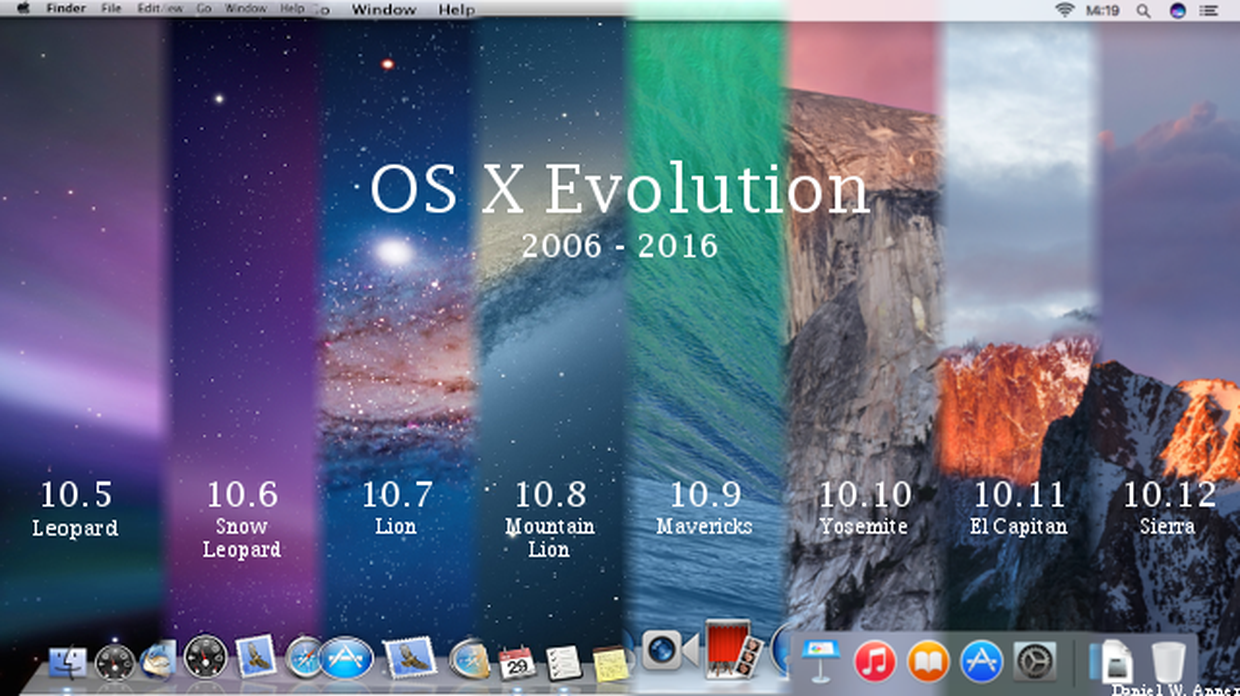
Task: Open the Mail stamp icon left of Calendar
Action: pos(410,658)
